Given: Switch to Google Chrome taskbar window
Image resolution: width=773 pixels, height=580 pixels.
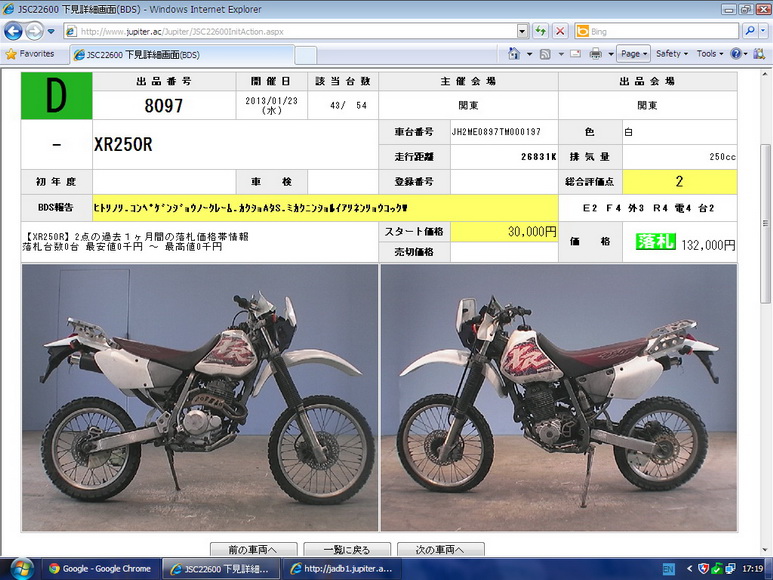Looking at the screenshot, I should coord(100,569).
